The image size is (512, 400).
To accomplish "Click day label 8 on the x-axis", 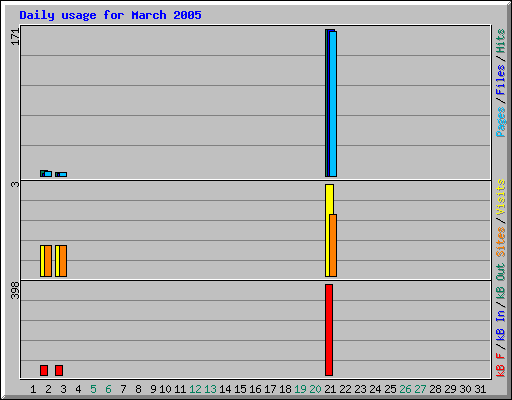I will tap(138, 389).
